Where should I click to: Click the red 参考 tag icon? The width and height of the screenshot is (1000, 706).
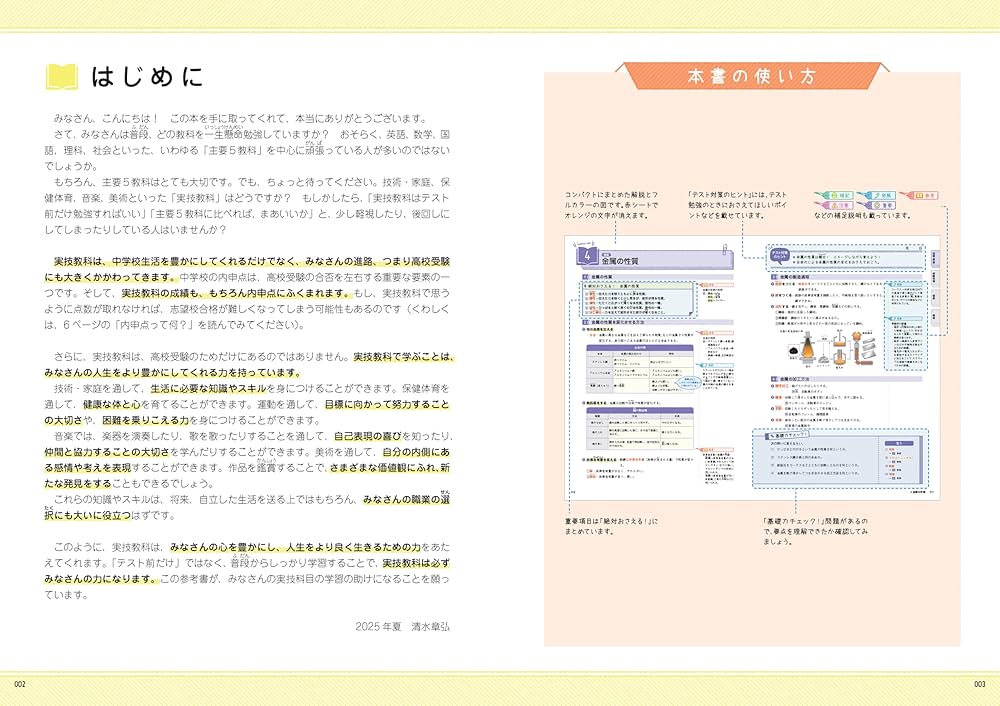pyautogui.click(x=923, y=195)
